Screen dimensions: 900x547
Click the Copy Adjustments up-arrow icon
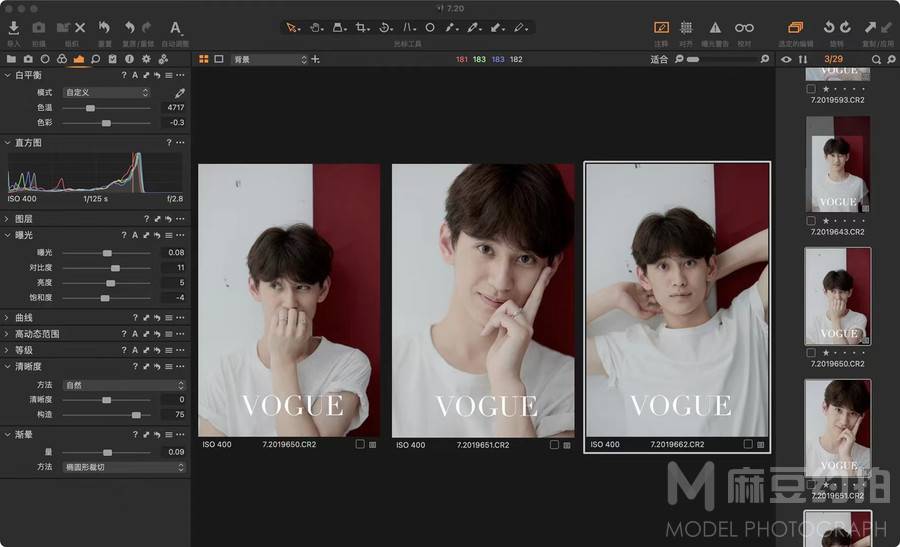tap(871, 28)
